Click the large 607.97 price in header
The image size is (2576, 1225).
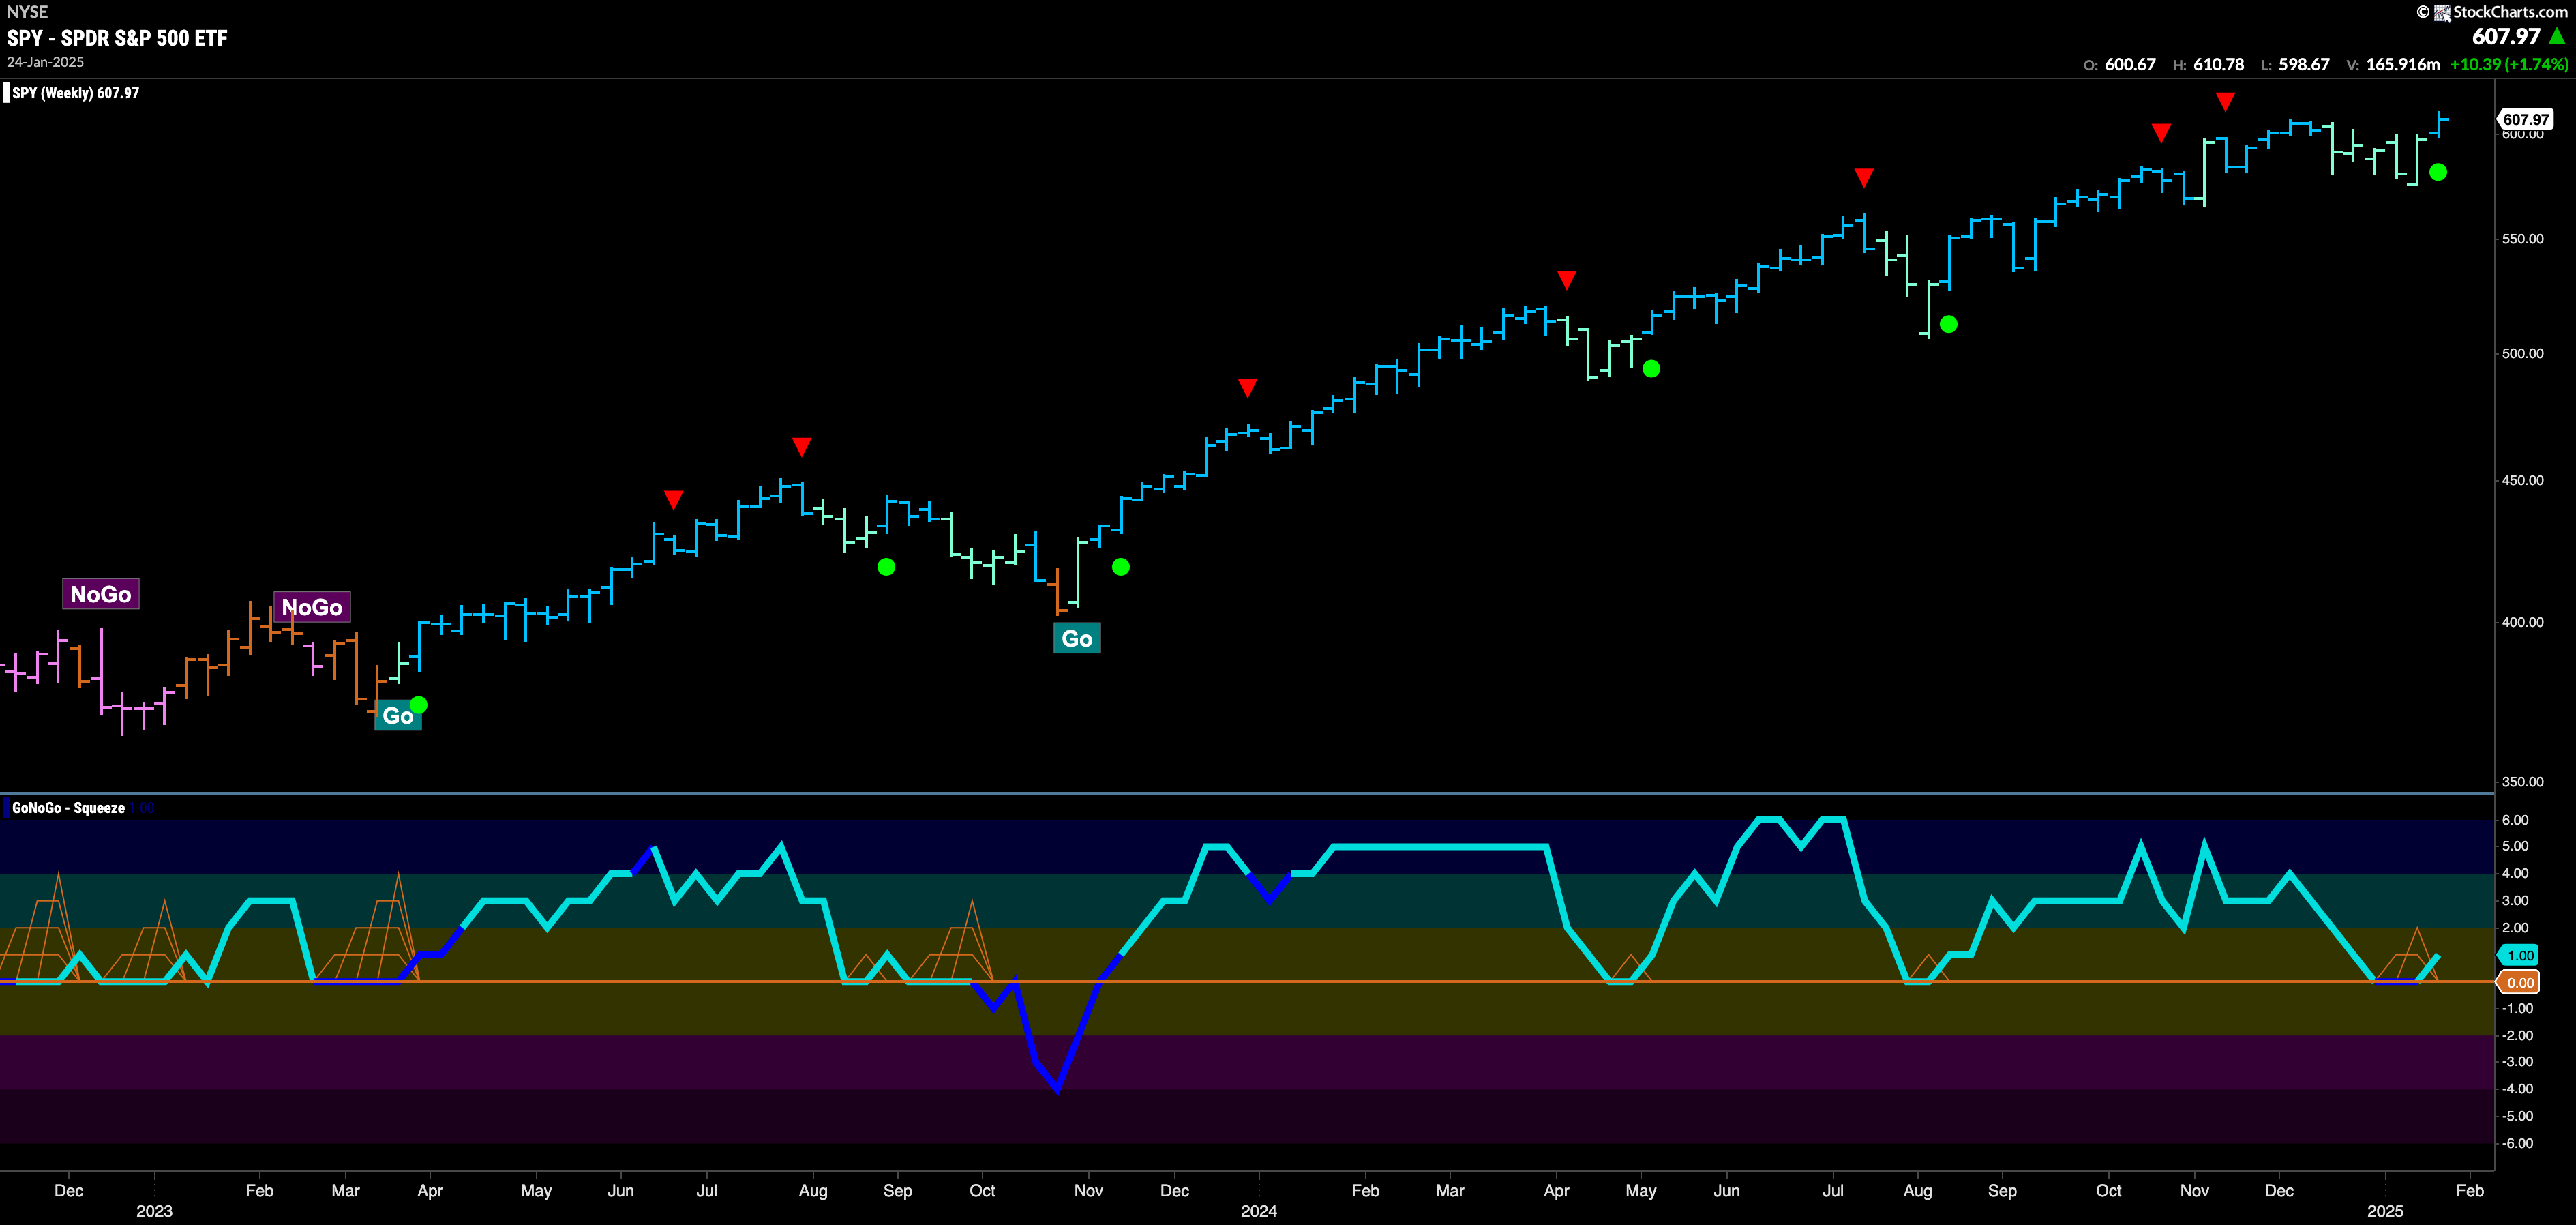(2506, 37)
